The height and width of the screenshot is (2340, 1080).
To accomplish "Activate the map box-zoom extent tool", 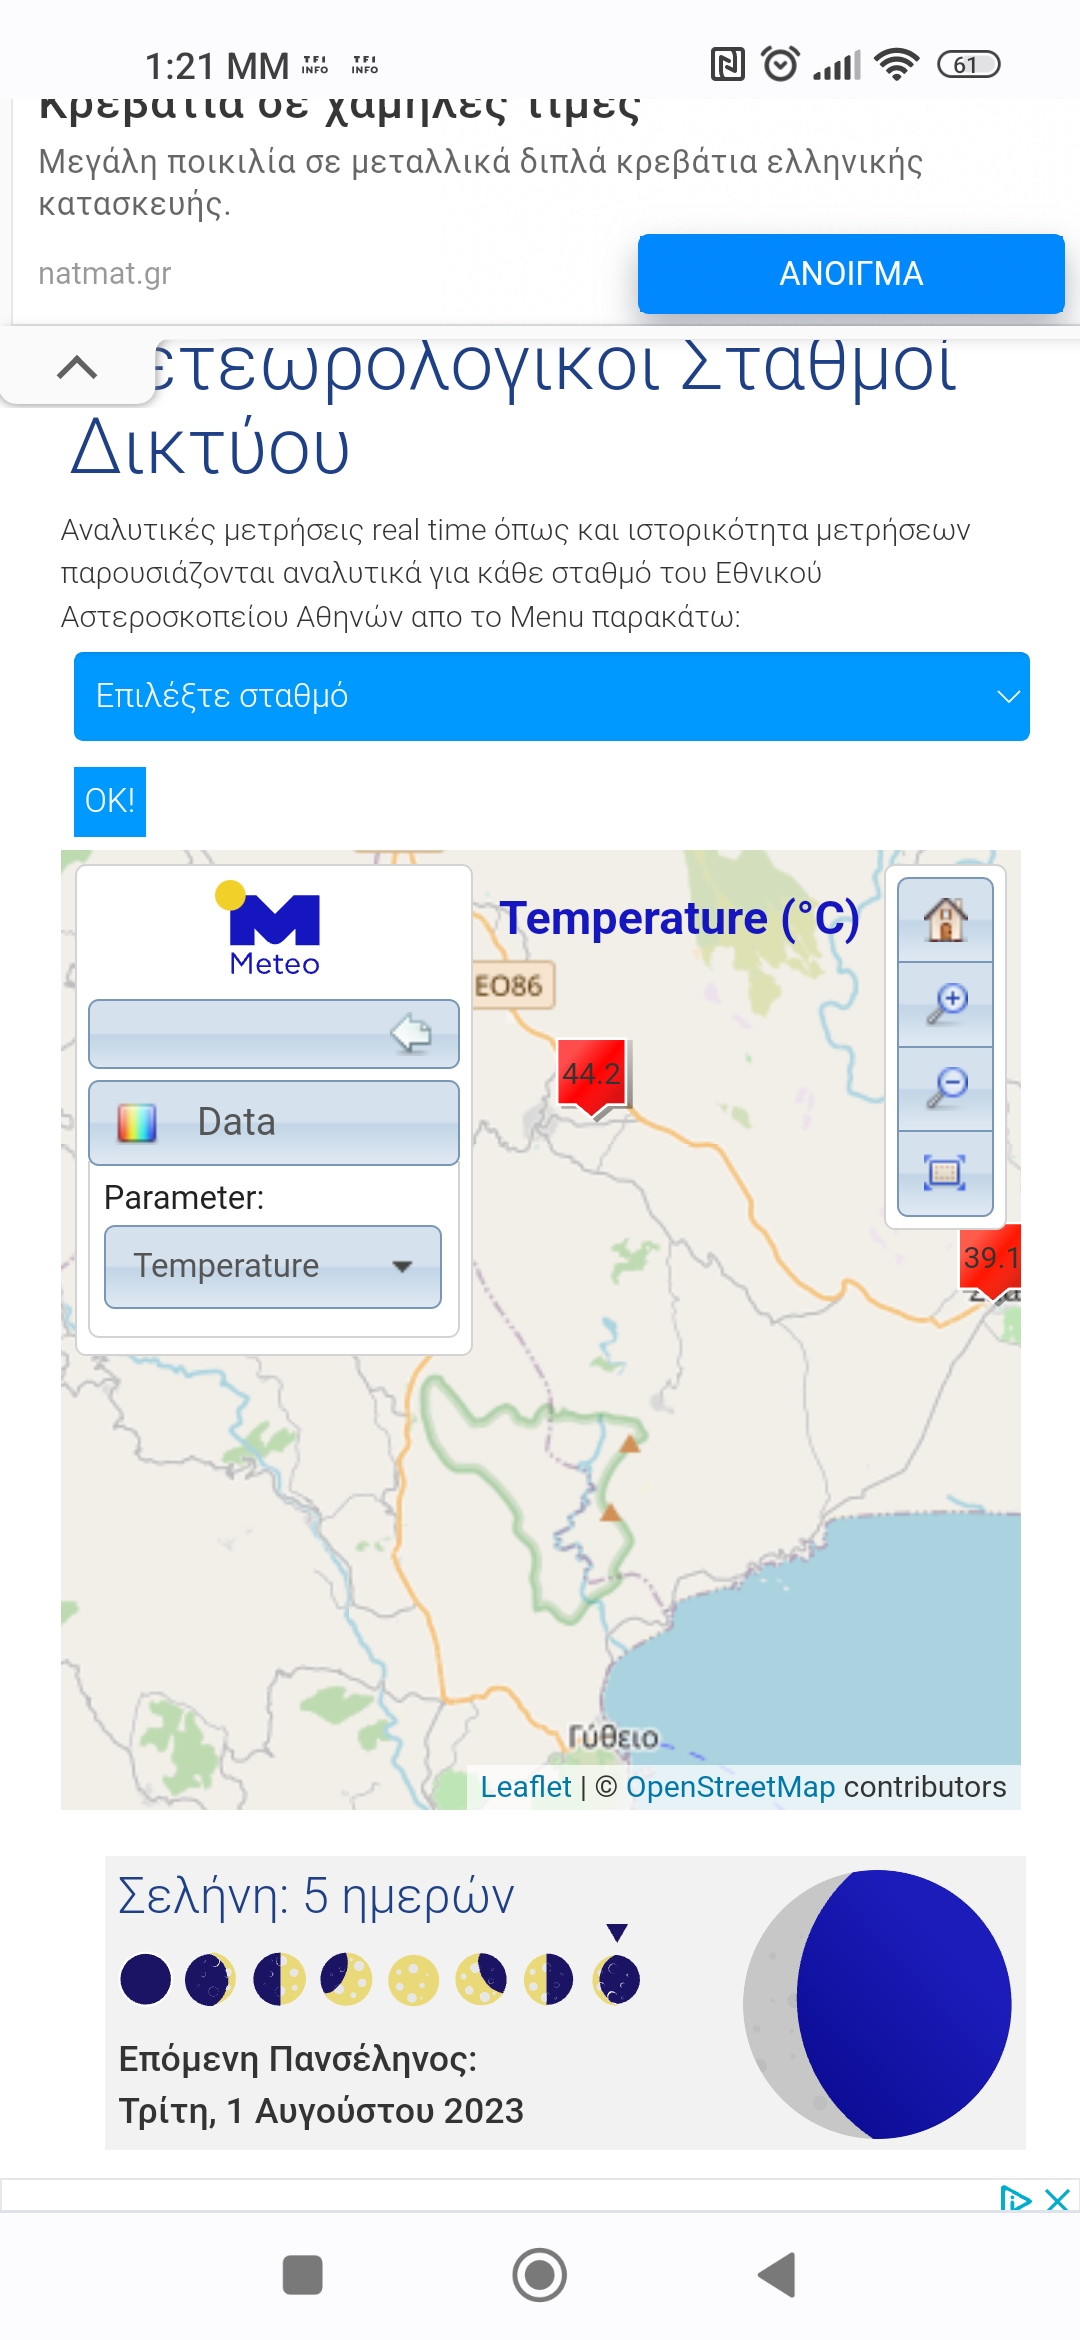I will pos(945,1173).
